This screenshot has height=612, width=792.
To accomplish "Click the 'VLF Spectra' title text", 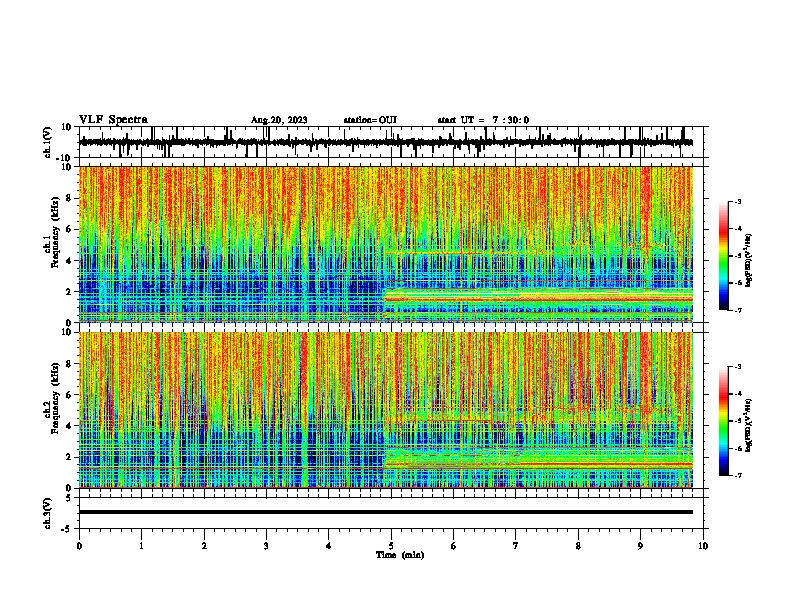I will [114, 120].
